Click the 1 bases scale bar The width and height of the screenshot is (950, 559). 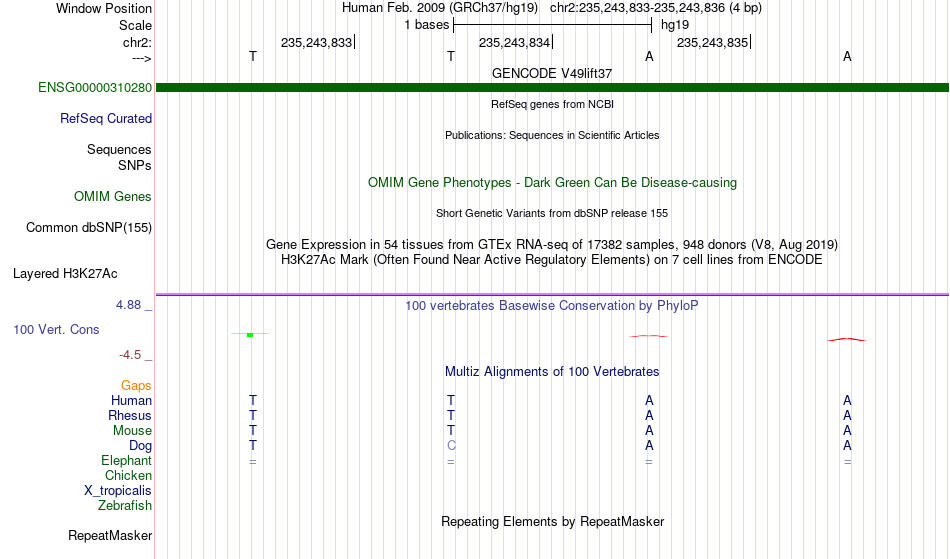coord(552,25)
